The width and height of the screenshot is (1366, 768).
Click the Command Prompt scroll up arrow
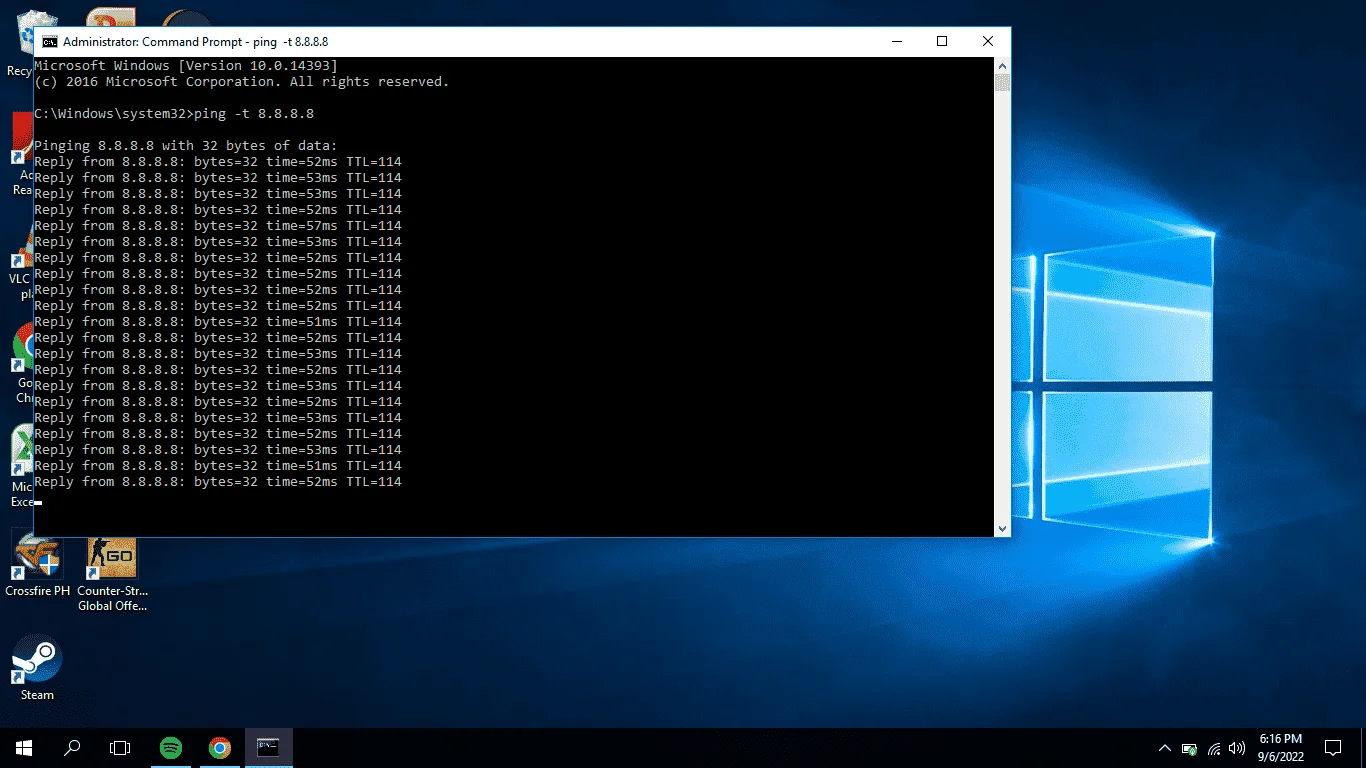point(1002,65)
